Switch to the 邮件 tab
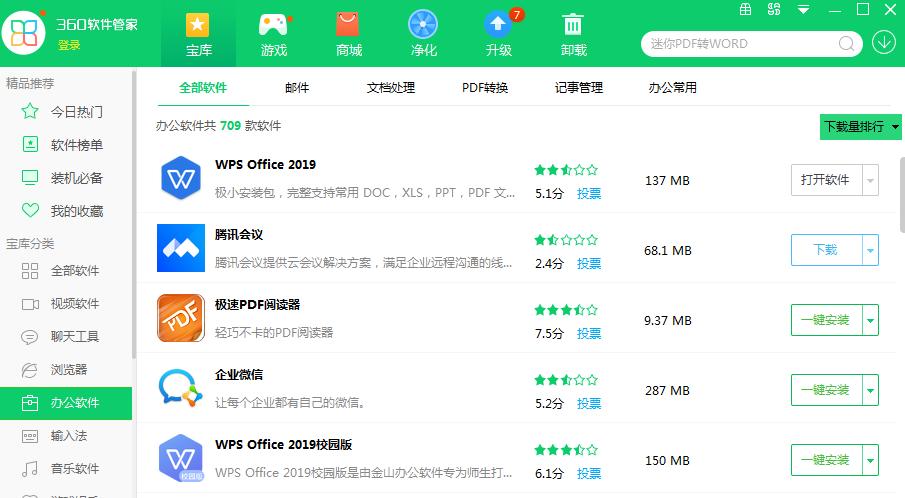The height and width of the screenshot is (498, 905). [x=297, y=88]
